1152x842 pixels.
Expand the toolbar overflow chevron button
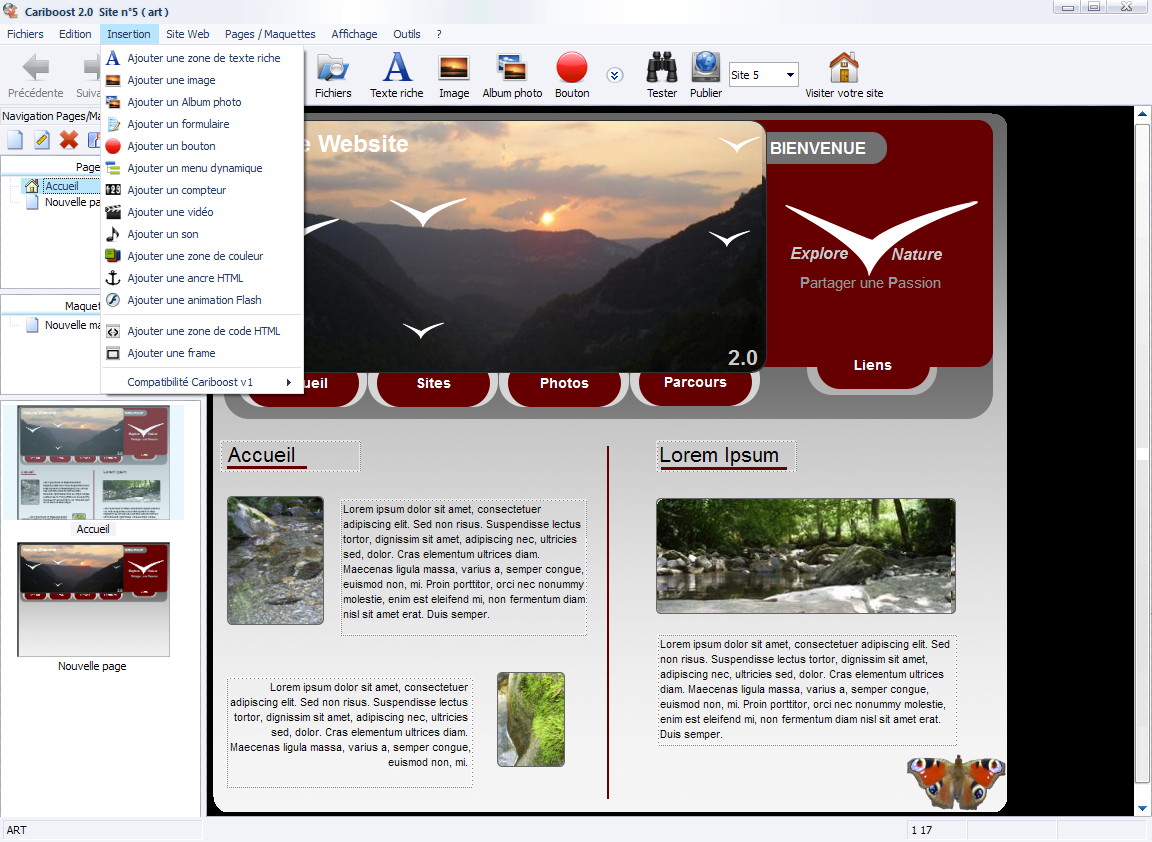(x=615, y=75)
